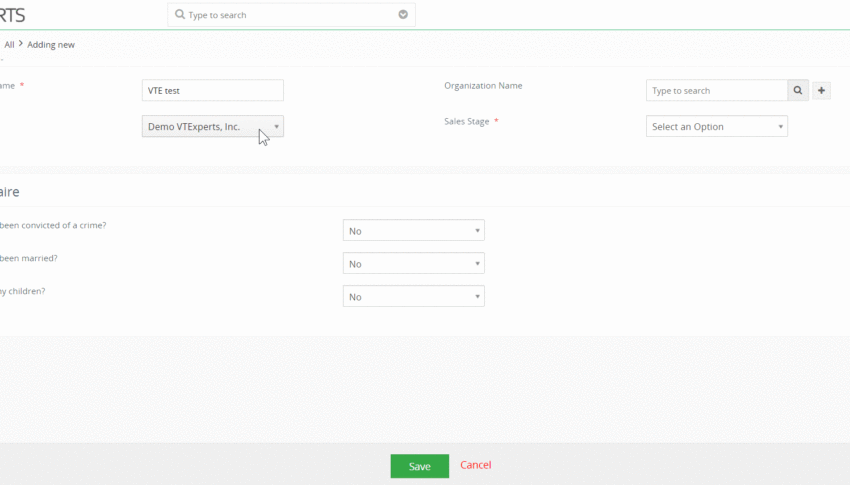Screen dimensions: 850x485
Task: Click the Organization Name search magnifier button
Action: (x=798, y=90)
